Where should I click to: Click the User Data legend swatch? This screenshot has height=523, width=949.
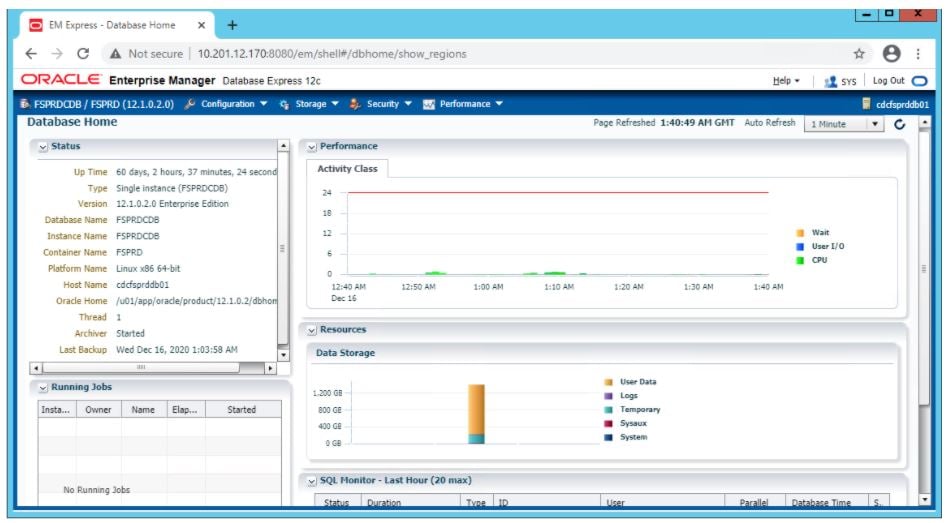click(x=608, y=383)
